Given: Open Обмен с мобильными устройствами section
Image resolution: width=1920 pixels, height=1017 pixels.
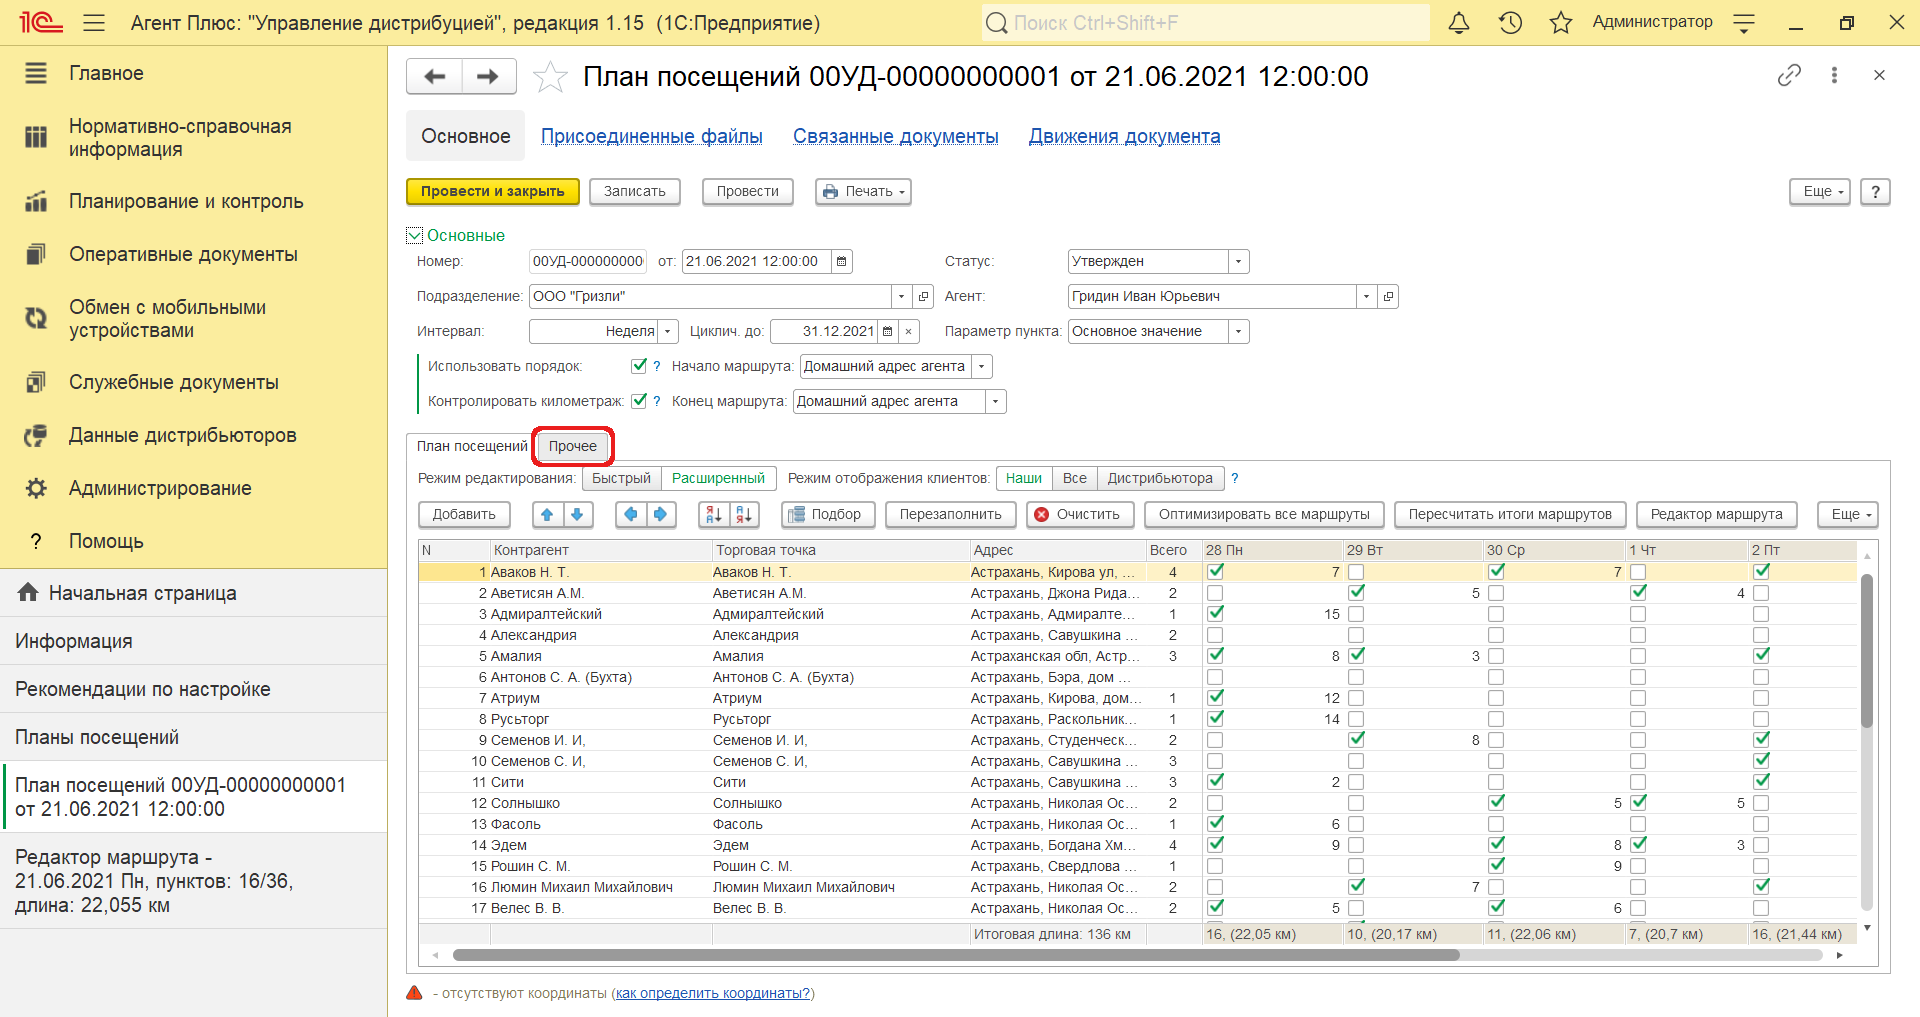Looking at the screenshot, I should point(167,319).
